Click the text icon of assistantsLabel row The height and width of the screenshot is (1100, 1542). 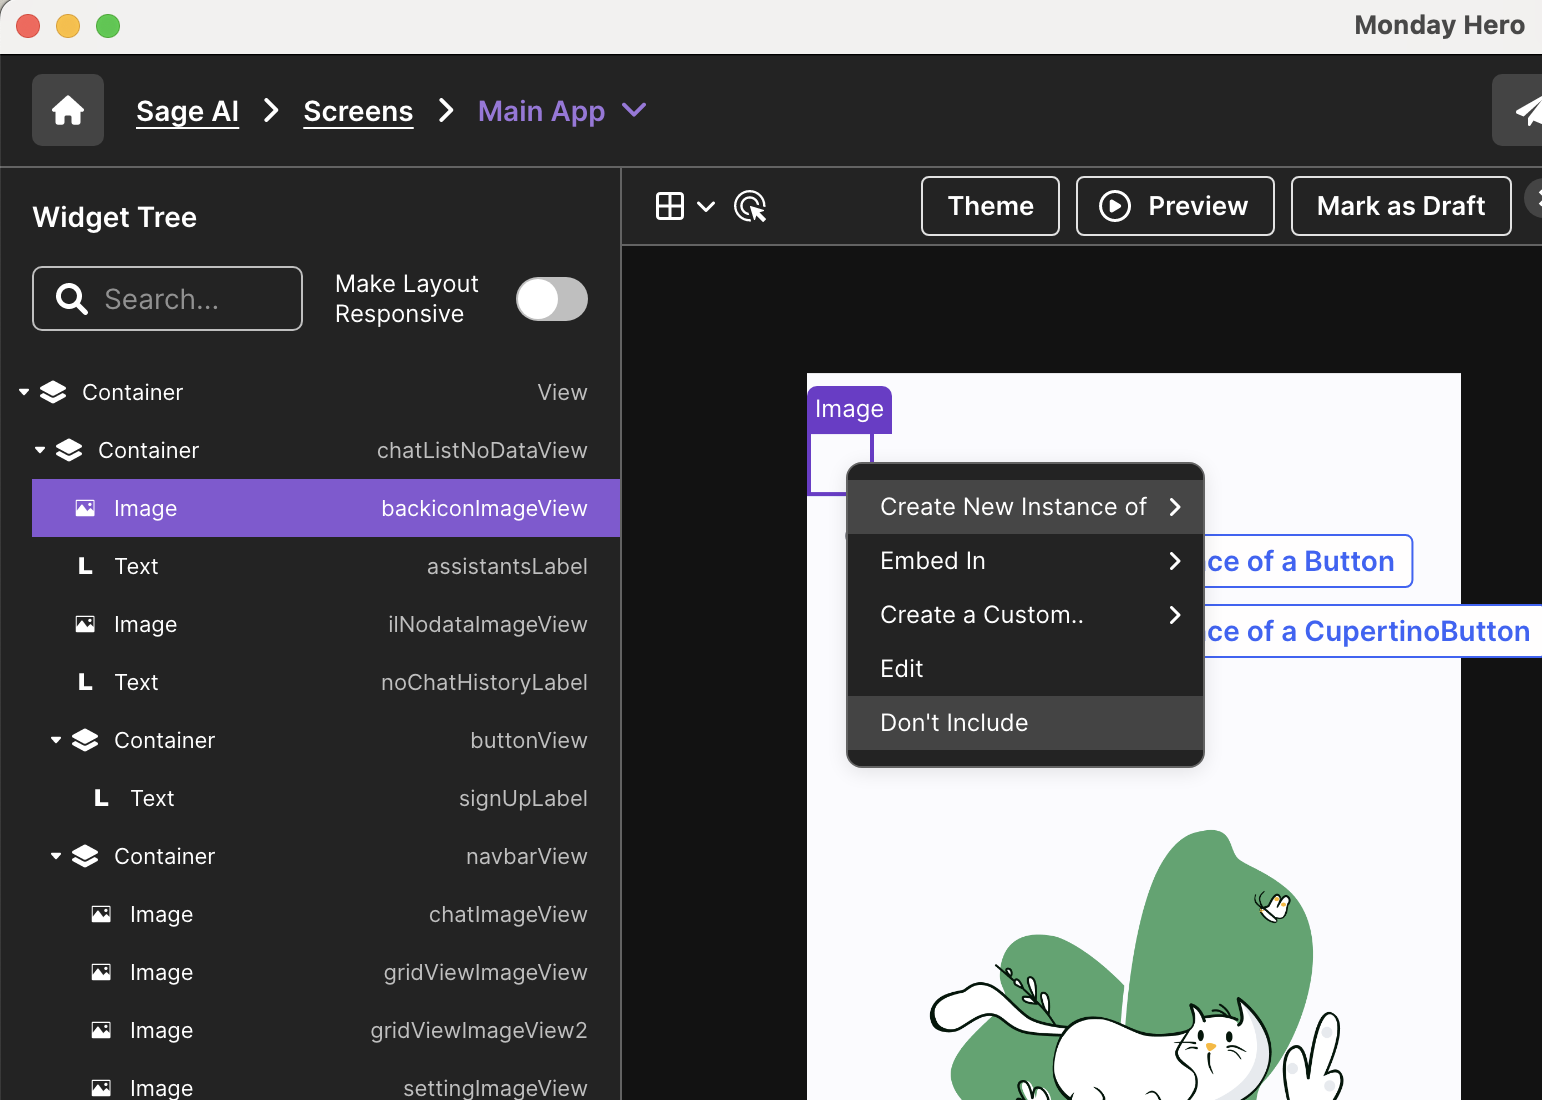click(86, 566)
